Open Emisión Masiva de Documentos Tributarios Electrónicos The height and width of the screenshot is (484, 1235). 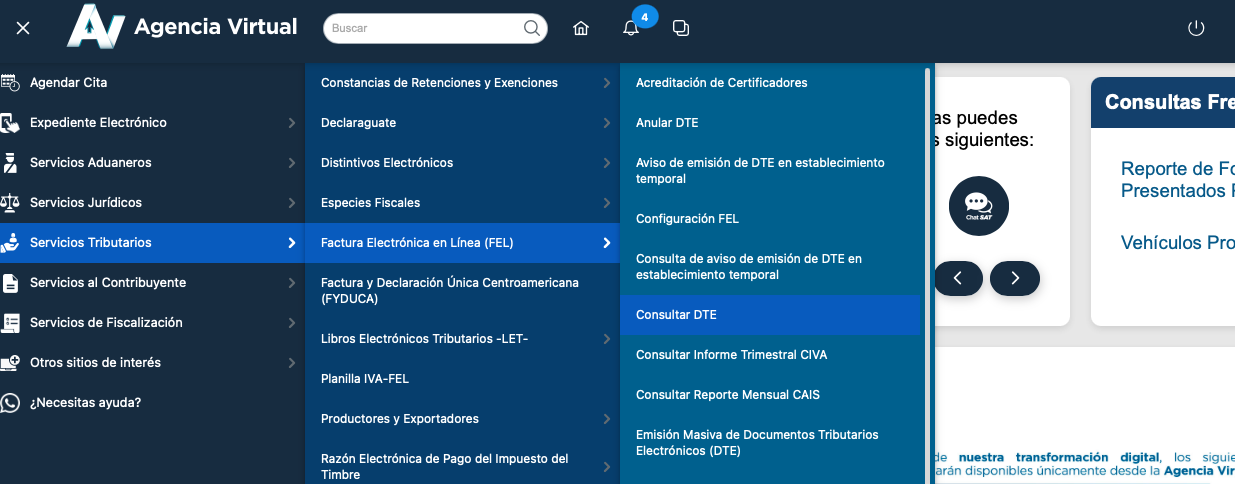[770, 443]
